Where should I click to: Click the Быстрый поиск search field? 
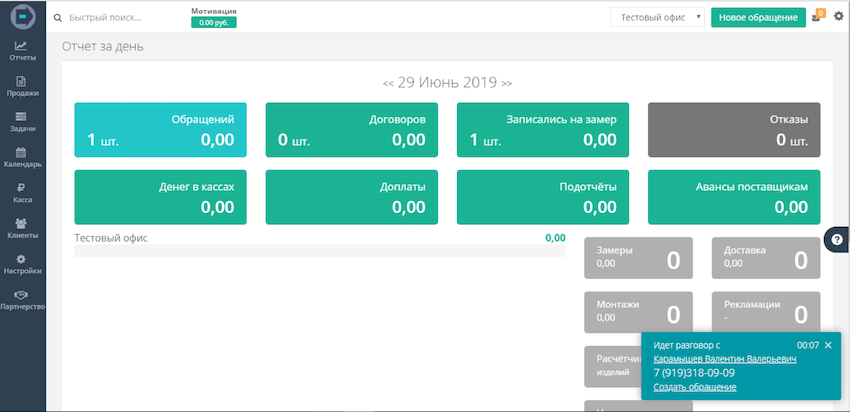(x=120, y=18)
